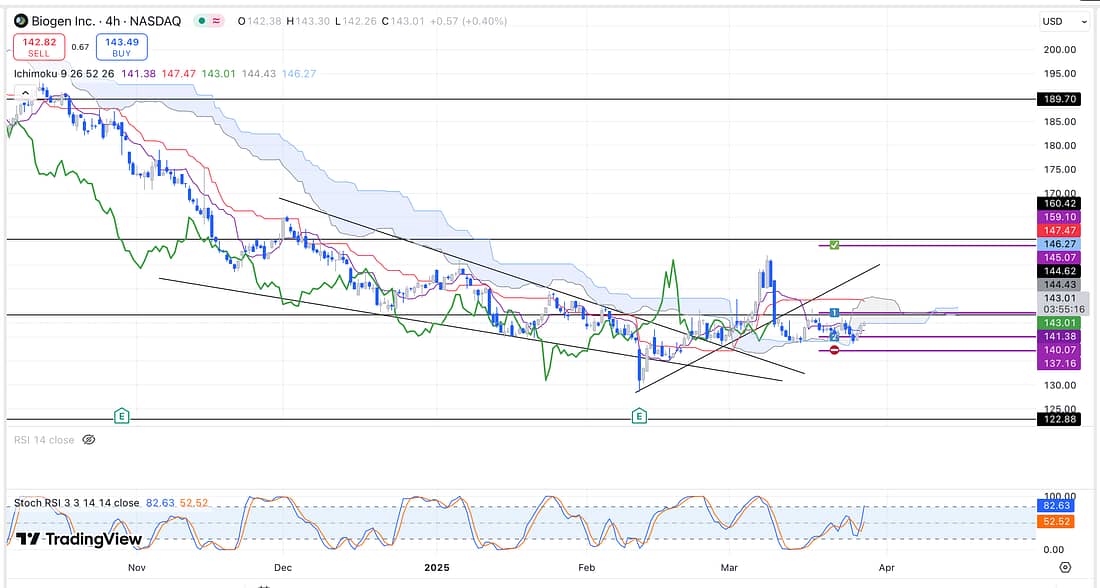The height and width of the screenshot is (588, 1100).
Task: Click the pink approximately-equal icon beside the title
Action: pos(216,21)
